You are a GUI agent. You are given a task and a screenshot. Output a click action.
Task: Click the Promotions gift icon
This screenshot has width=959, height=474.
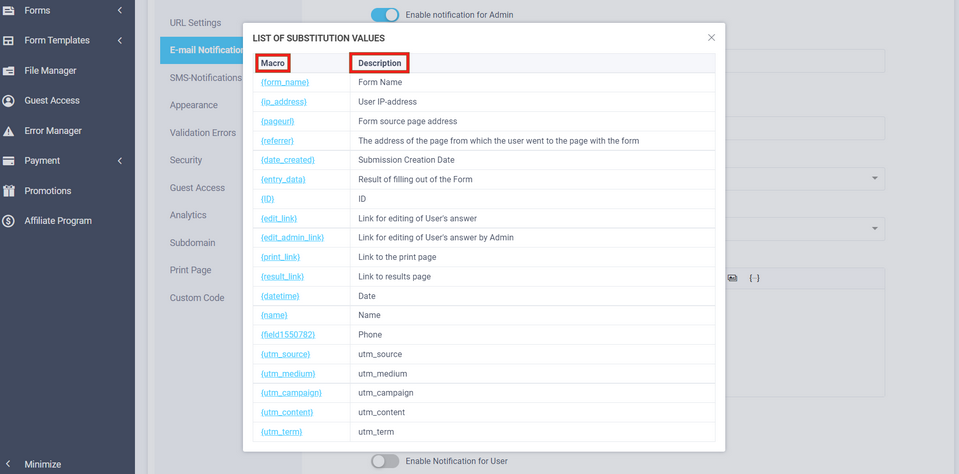tap(9, 191)
